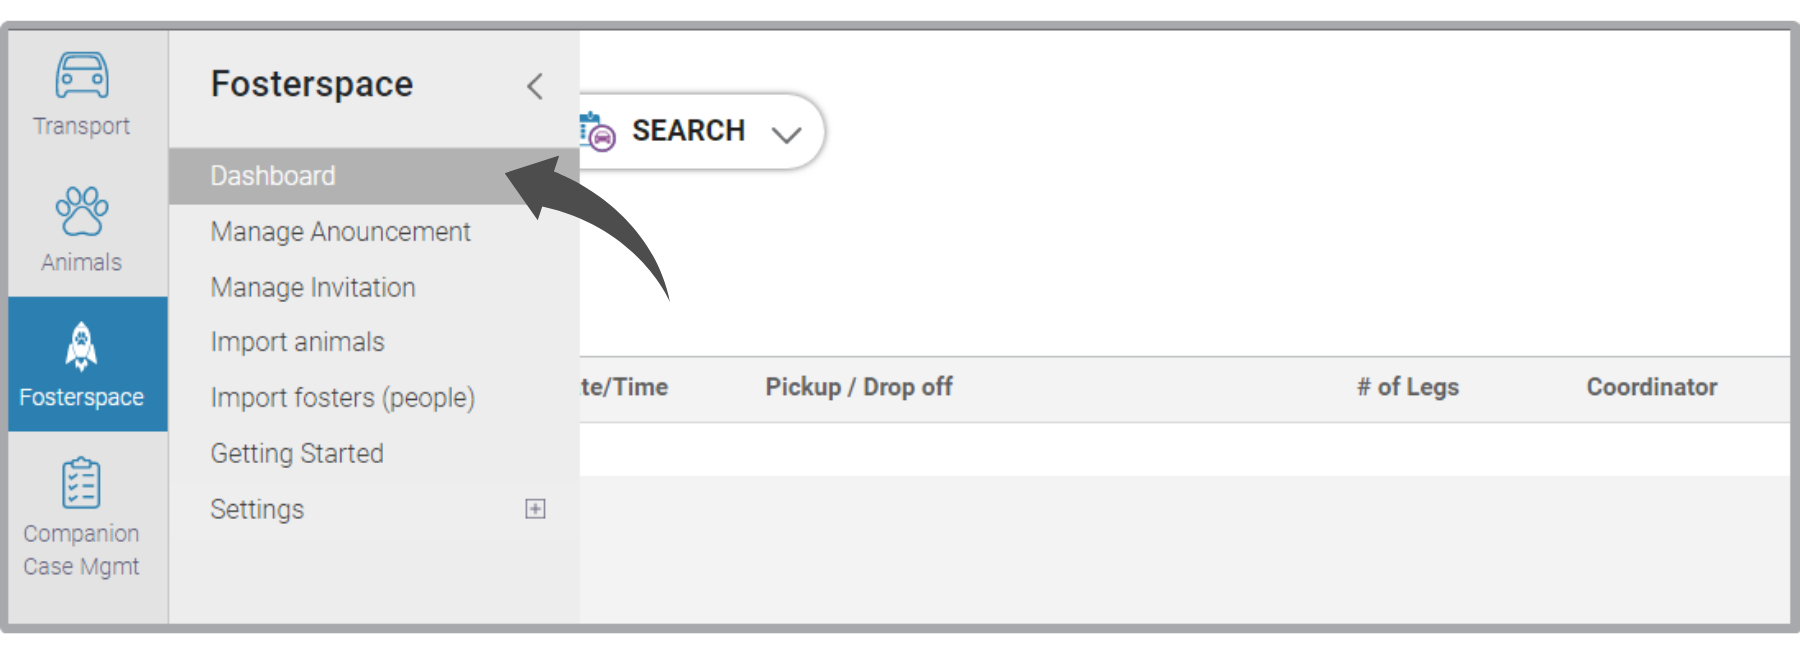Open Companion Case Mgmt clipboard icon

(x=81, y=483)
